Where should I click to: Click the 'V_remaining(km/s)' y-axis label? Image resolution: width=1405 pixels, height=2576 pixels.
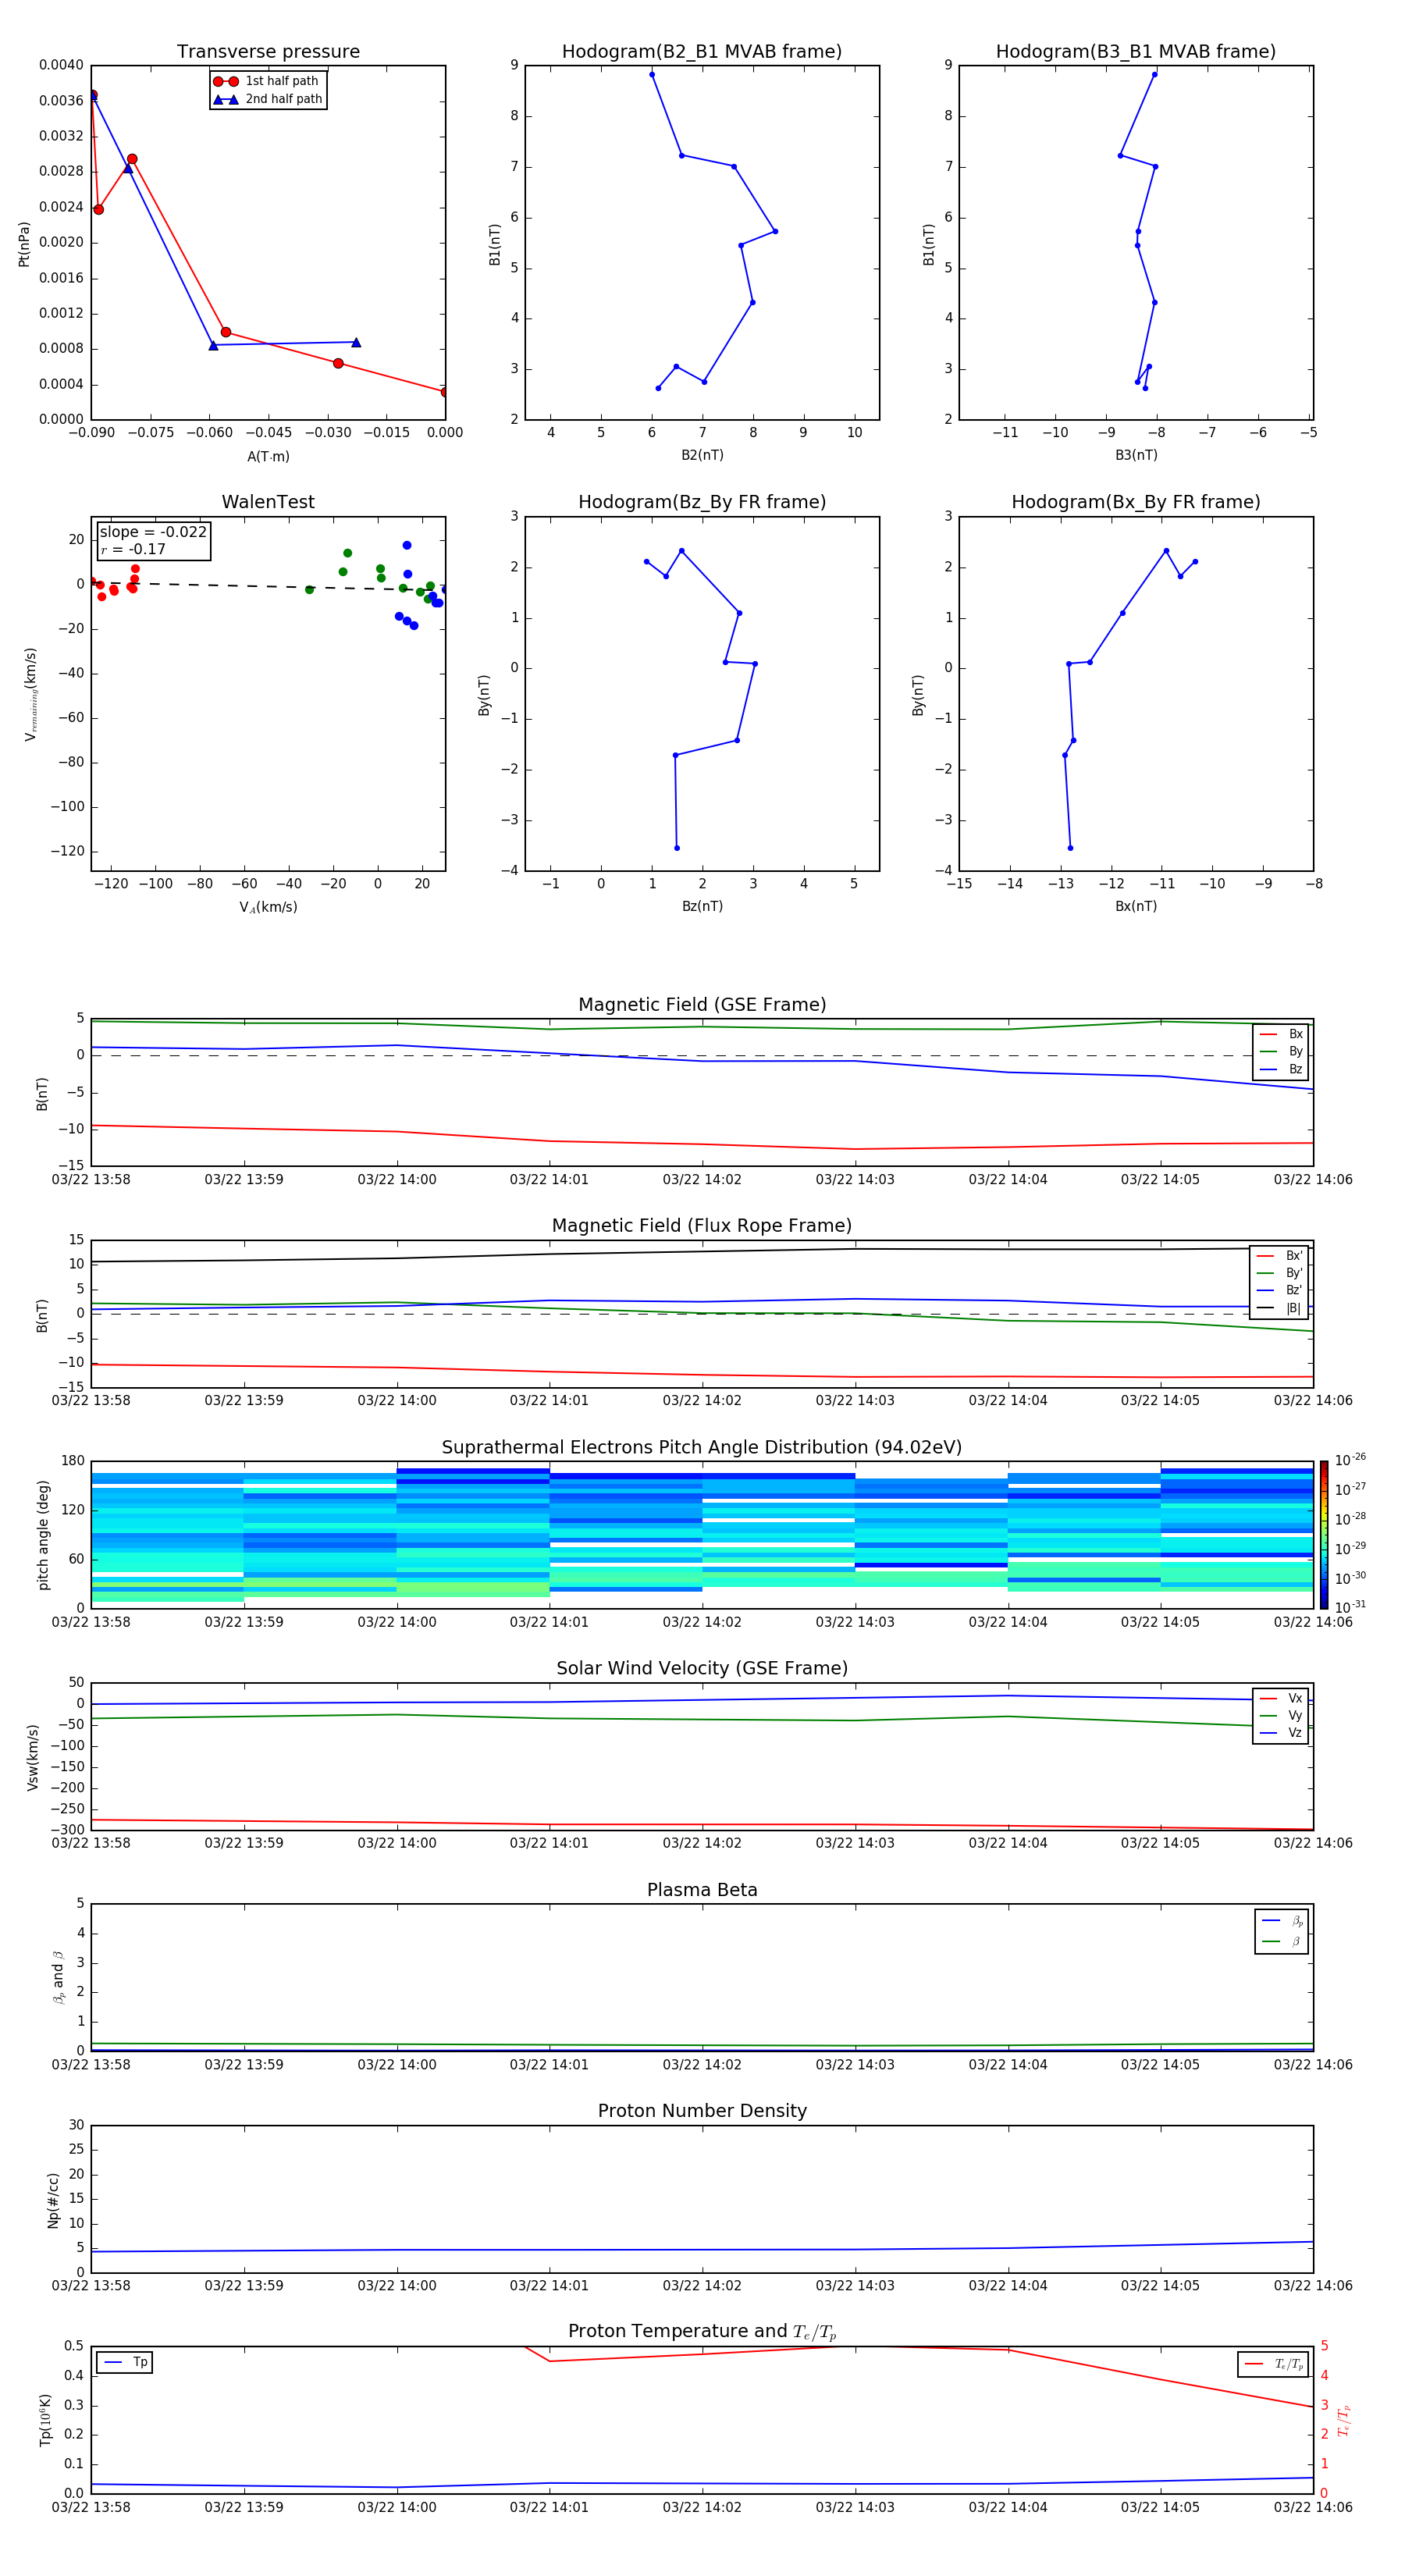30,694
